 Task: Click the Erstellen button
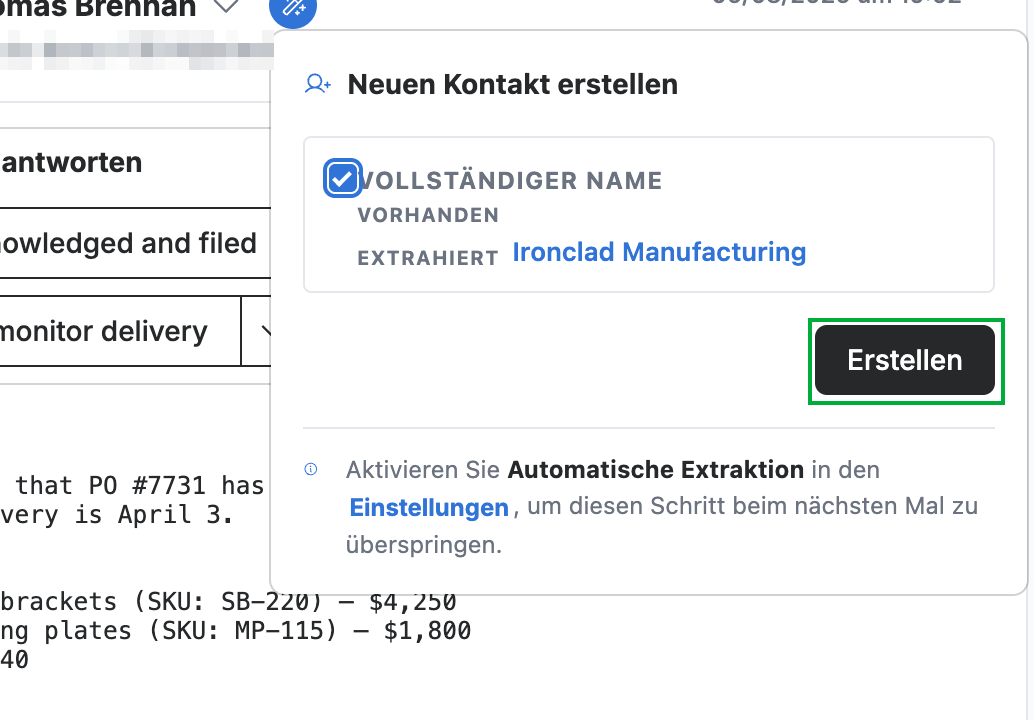pos(905,360)
